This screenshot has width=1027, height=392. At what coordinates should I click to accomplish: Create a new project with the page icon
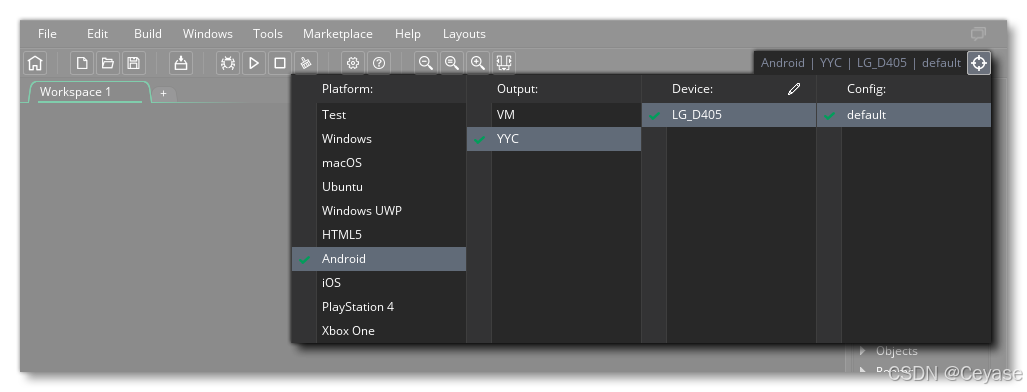click(82, 63)
